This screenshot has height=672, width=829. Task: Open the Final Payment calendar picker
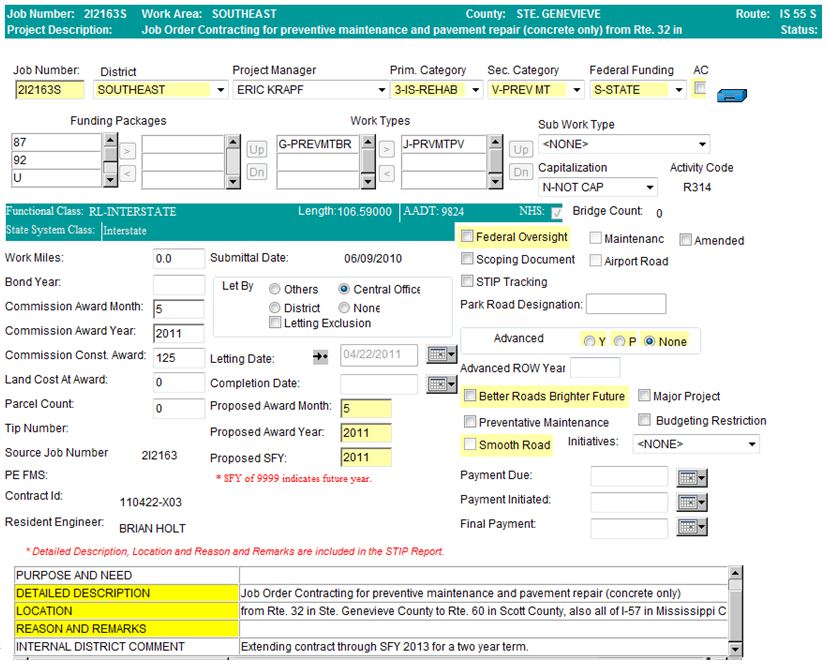(692, 527)
